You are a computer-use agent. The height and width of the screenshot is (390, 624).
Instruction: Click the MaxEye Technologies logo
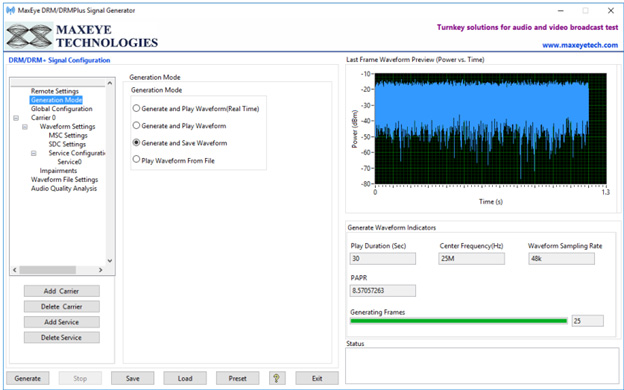(82, 36)
